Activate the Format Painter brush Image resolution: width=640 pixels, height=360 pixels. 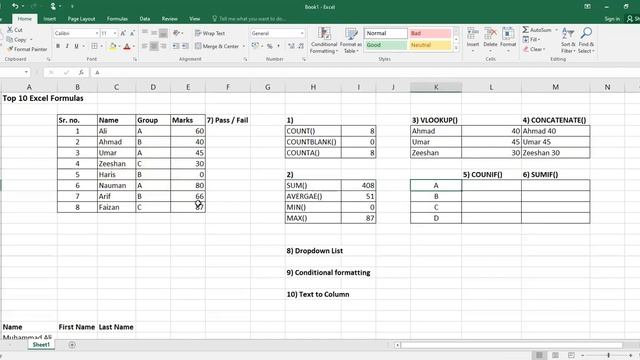[10, 49]
